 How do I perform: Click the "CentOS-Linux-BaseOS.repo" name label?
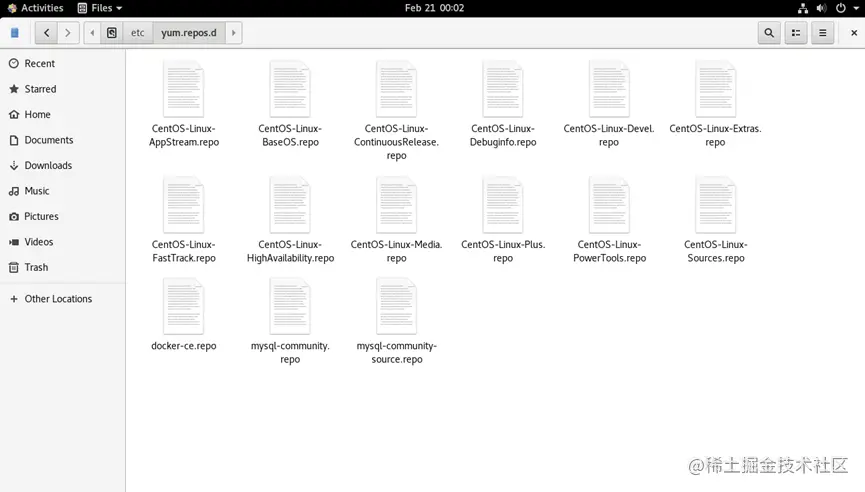(x=290, y=135)
